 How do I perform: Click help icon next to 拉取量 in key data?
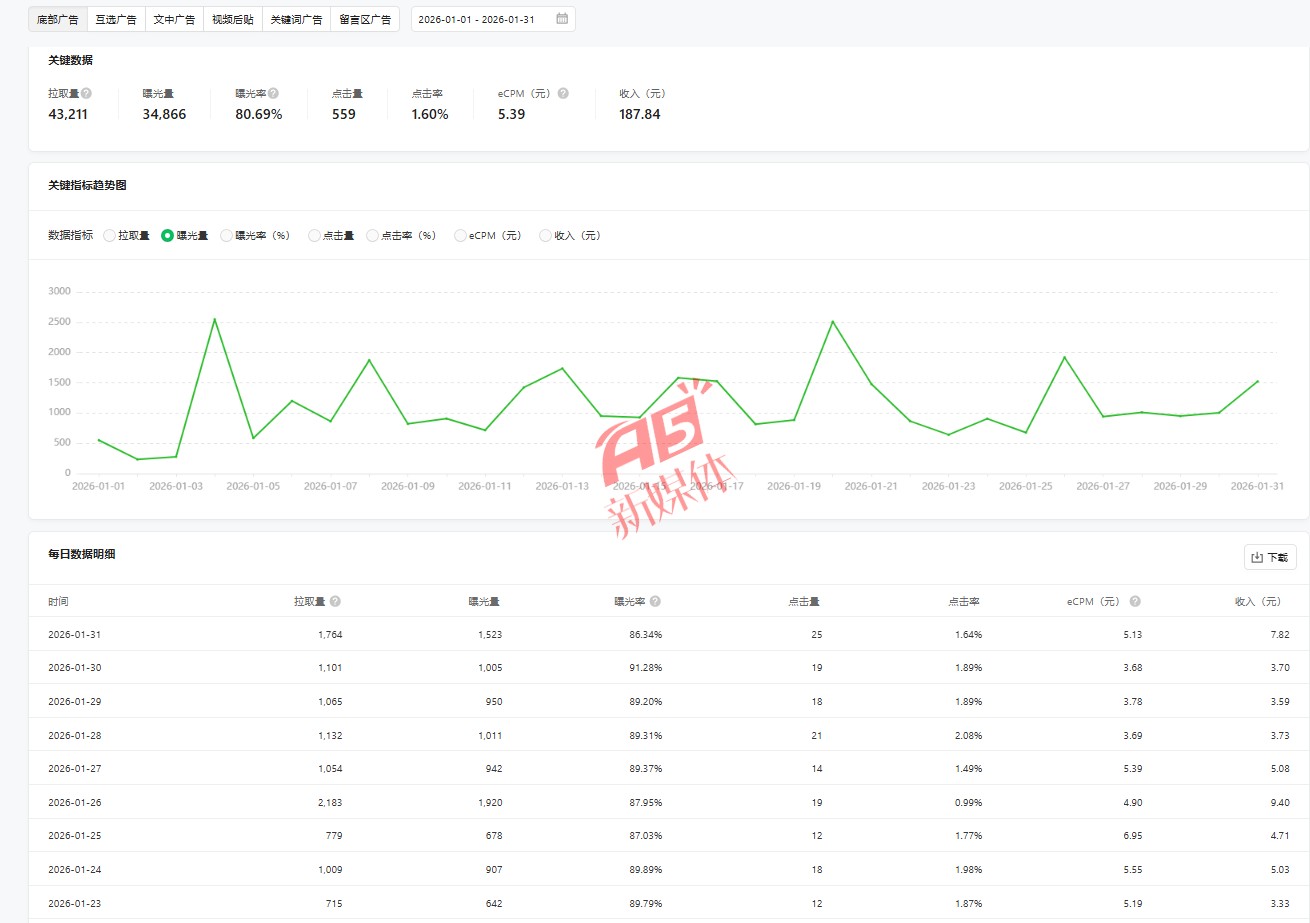[86, 93]
